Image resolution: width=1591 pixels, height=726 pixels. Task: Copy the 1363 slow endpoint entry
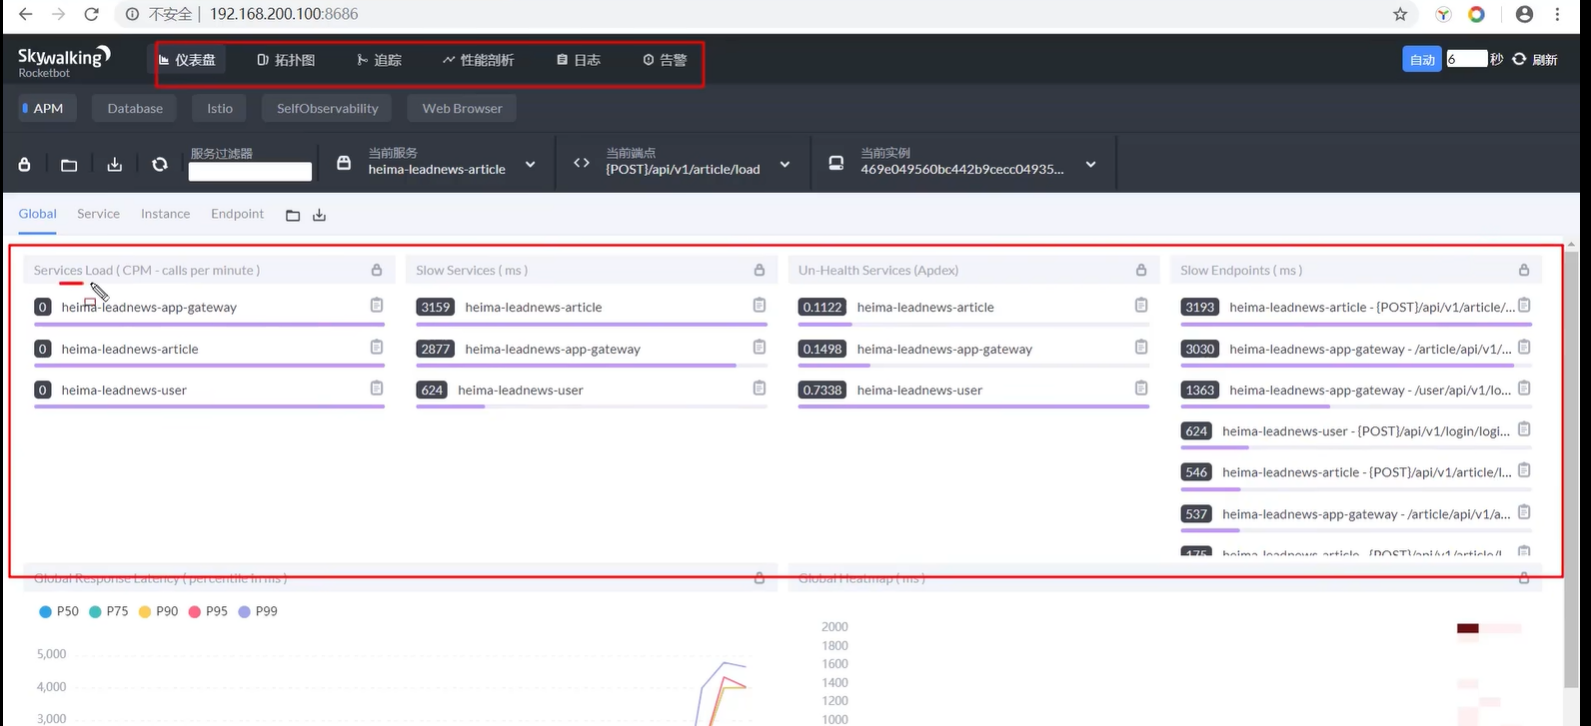point(1524,388)
